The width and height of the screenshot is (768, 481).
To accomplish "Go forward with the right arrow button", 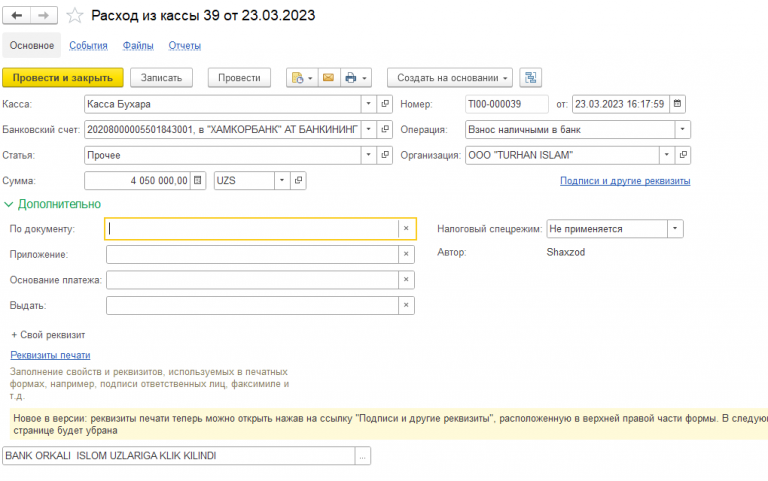I will click(44, 16).
